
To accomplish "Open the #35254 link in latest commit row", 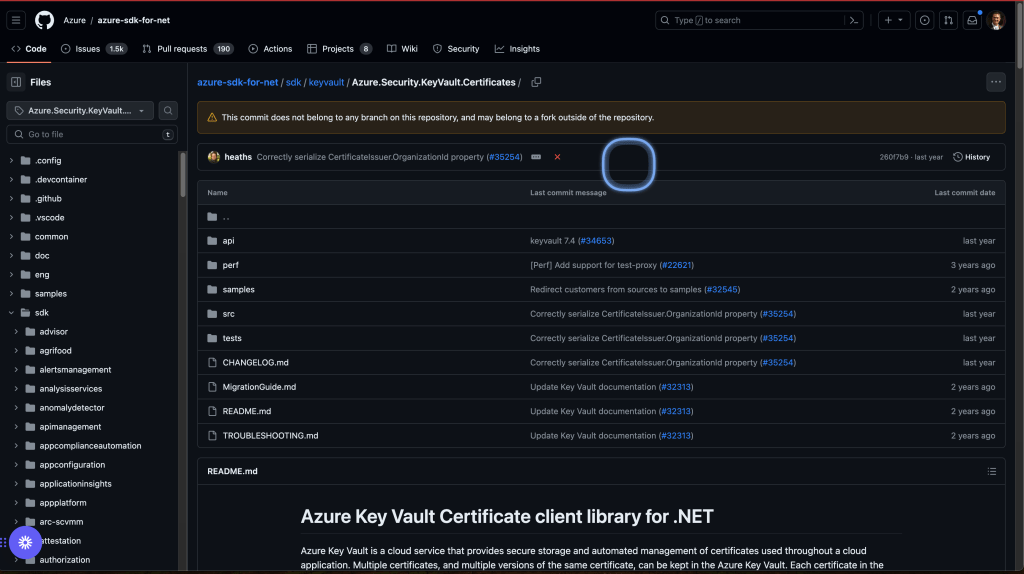I will (x=505, y=157).
